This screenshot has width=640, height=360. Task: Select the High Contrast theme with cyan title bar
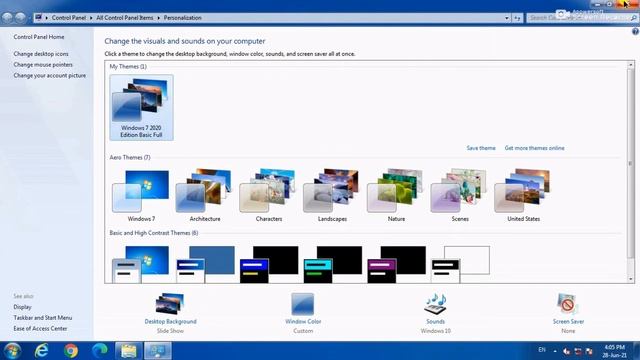332,264
